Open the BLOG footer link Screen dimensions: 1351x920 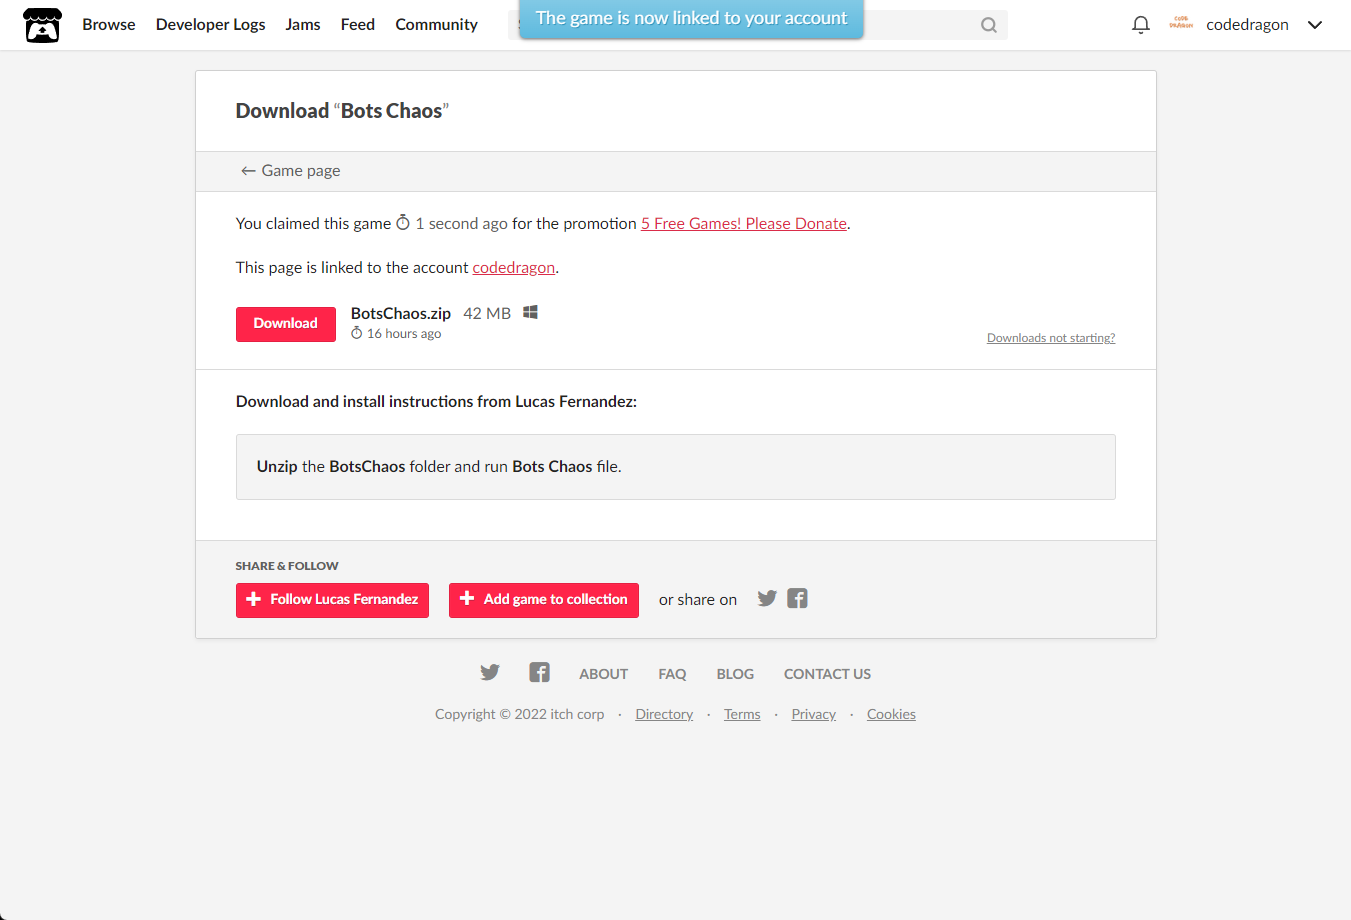click(x=735, y=674)
